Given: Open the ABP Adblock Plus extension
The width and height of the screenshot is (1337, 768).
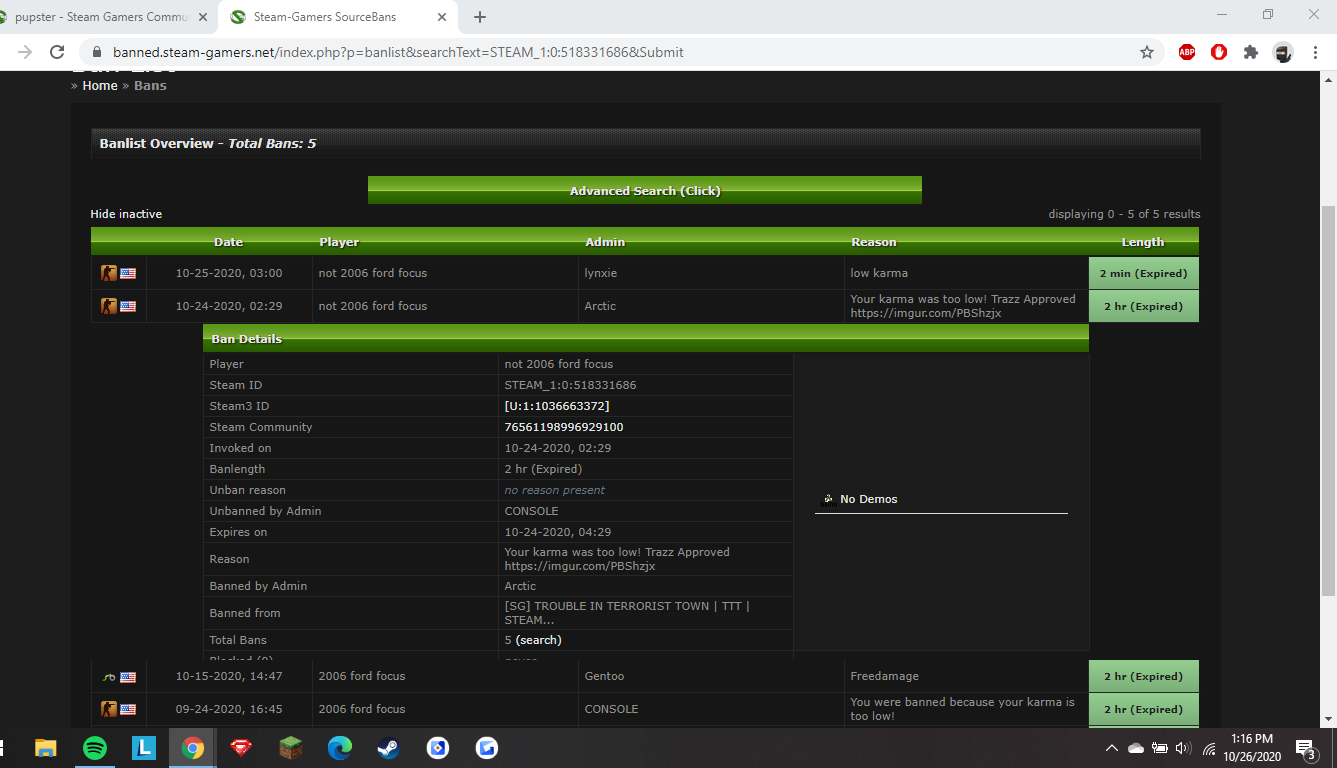Looking at the screenshot, I should pyautogui.click(x=1187, y=52).
